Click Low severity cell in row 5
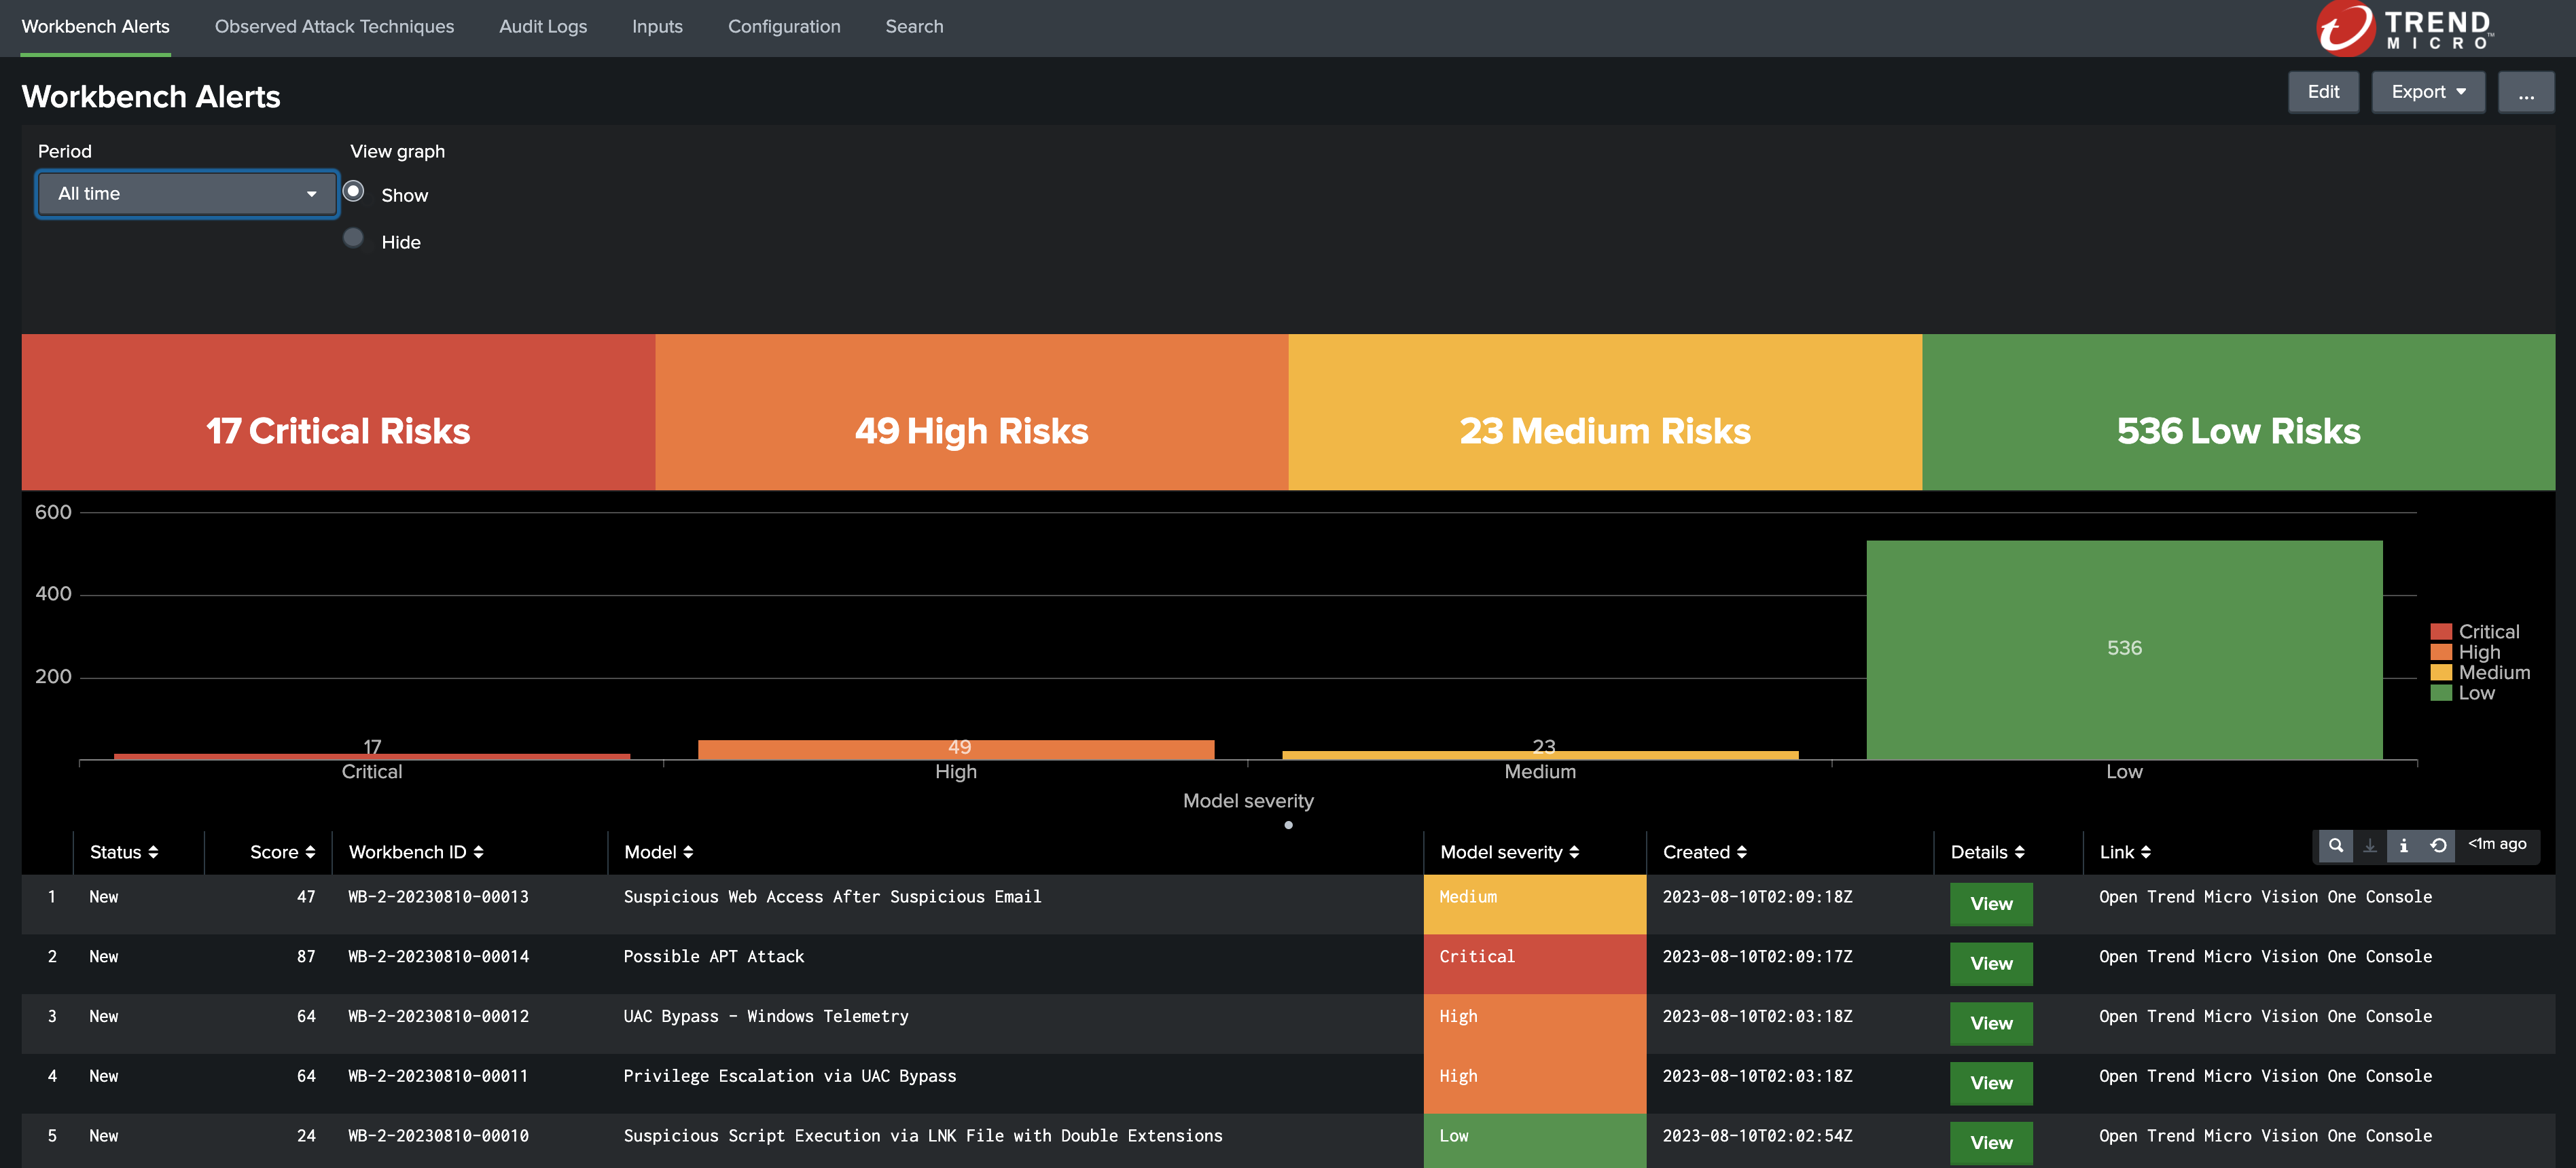This screenshot has width=2576, height=1168. pos(1534,1141)
